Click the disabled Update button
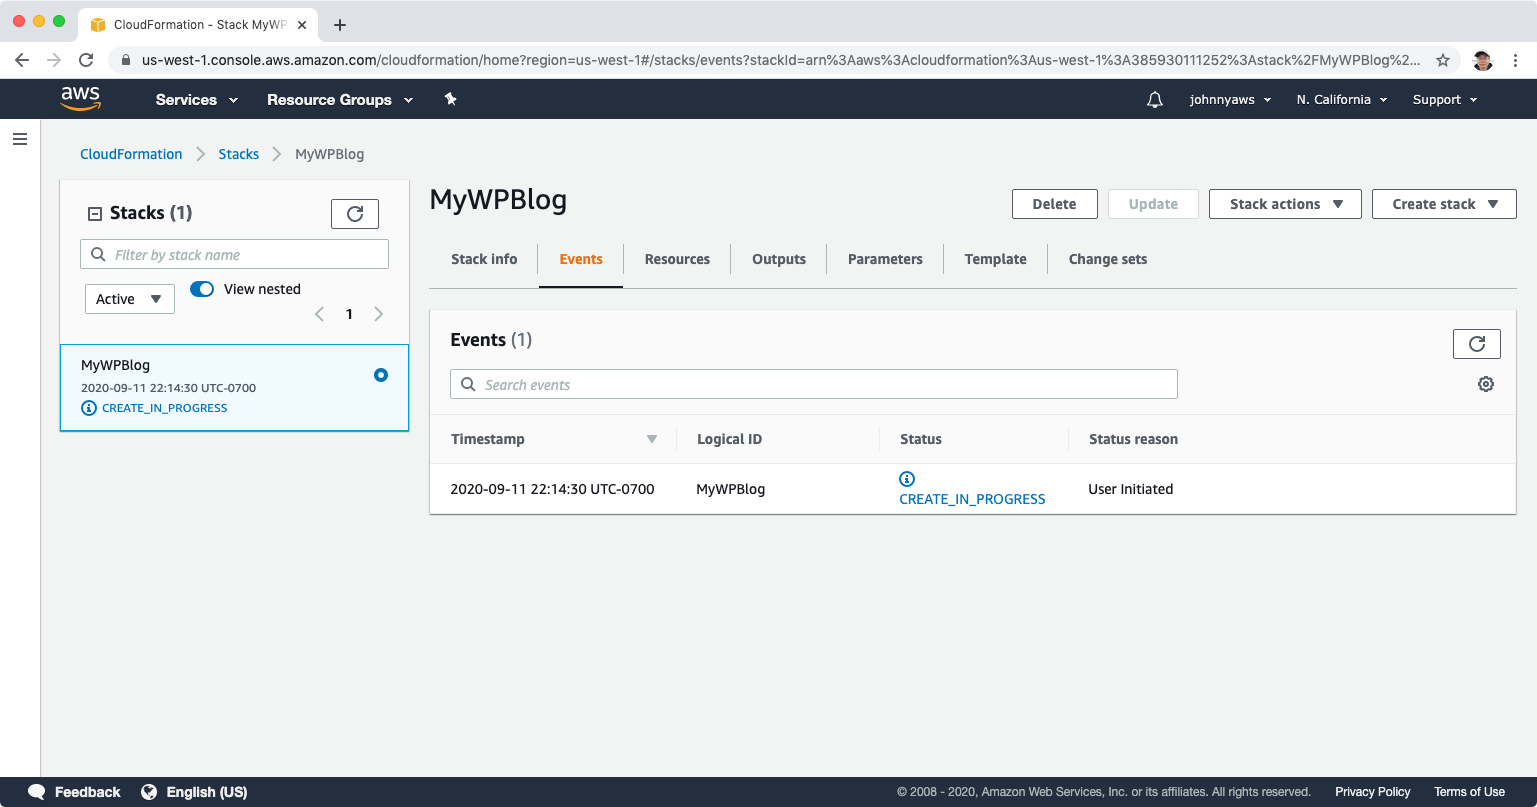The width and height of the screenshot is (1537, 807). tap(1153, 204)
